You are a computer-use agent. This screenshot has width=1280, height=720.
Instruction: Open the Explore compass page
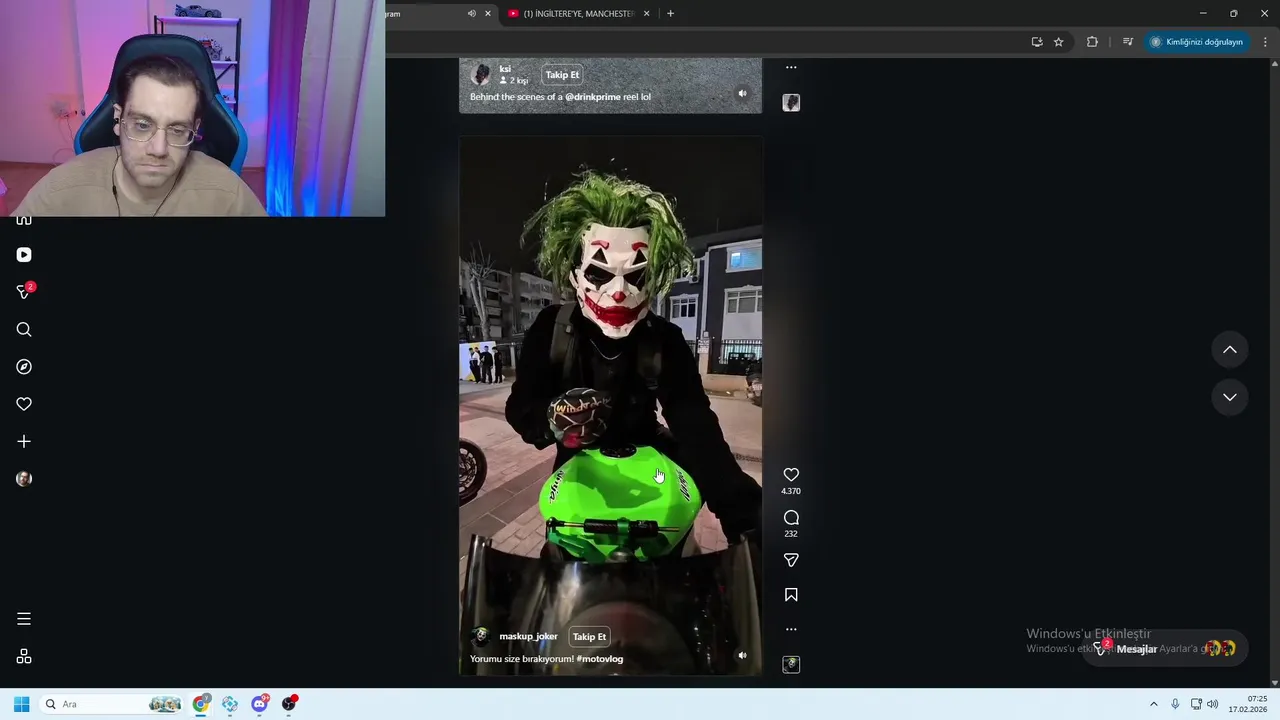click(24, 367)
